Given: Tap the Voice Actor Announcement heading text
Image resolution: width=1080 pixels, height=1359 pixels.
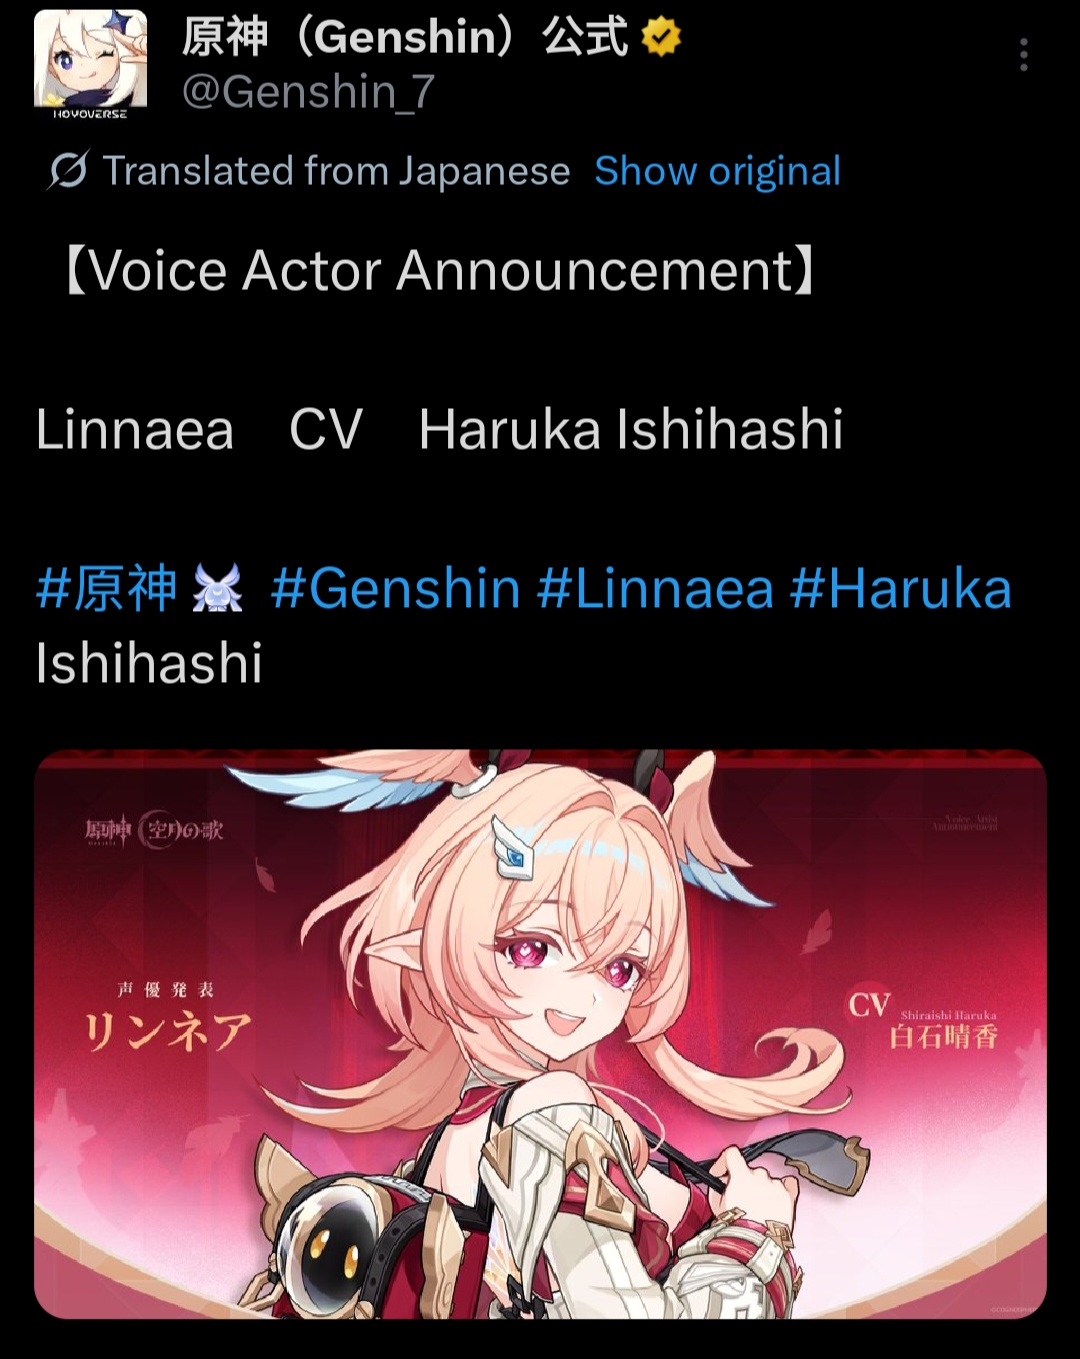Looking at the screenshot, I should pyautogui.click(x=441, y=271).
